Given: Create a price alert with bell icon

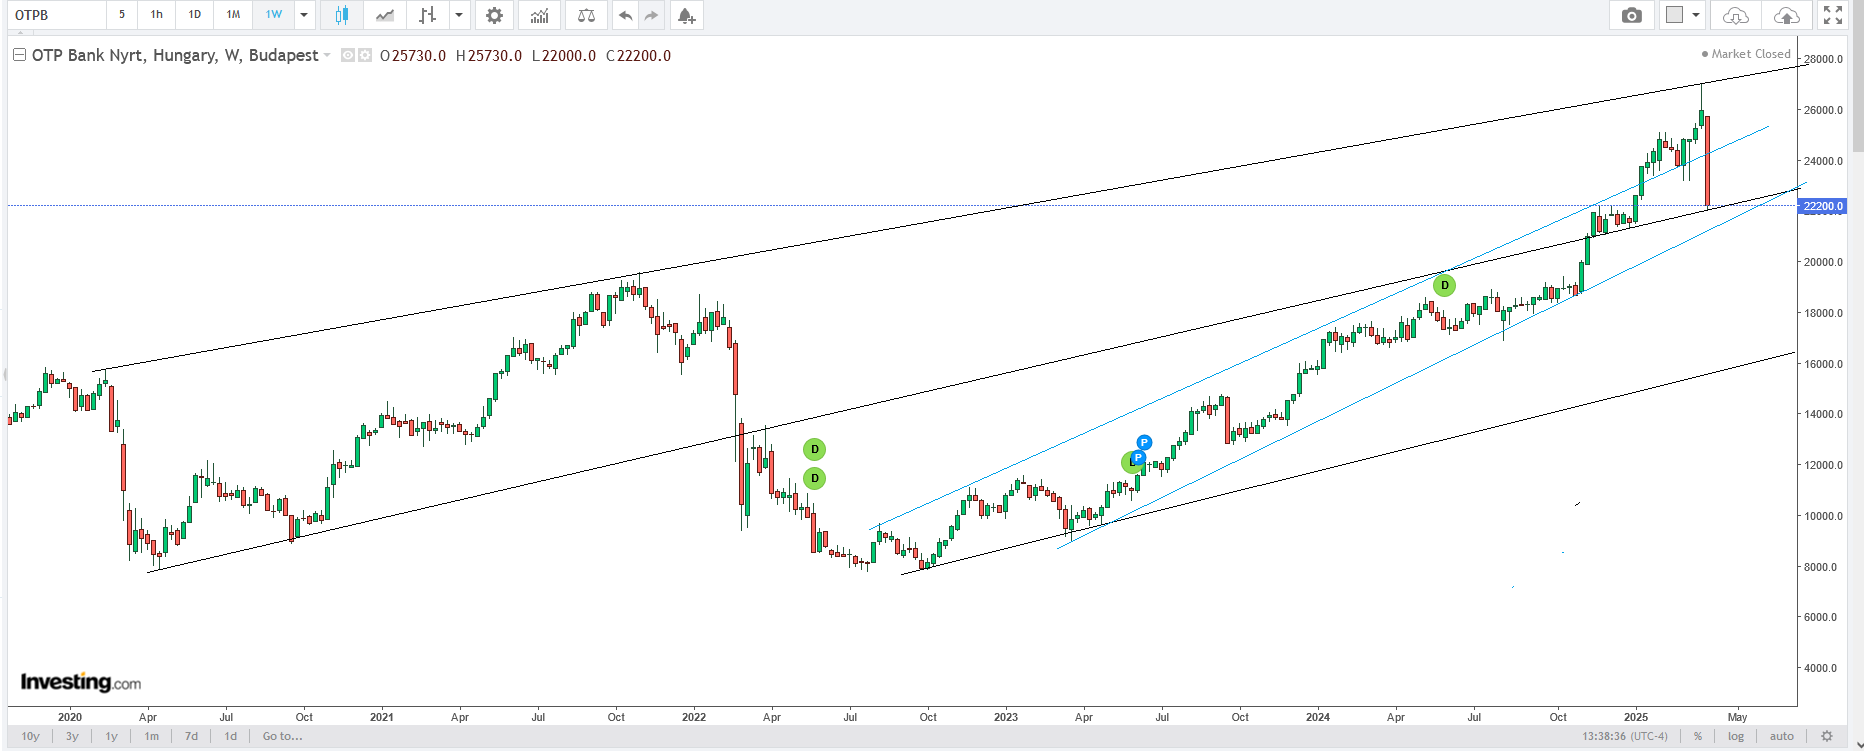Looking at the screenshot, I should [686, 15].
